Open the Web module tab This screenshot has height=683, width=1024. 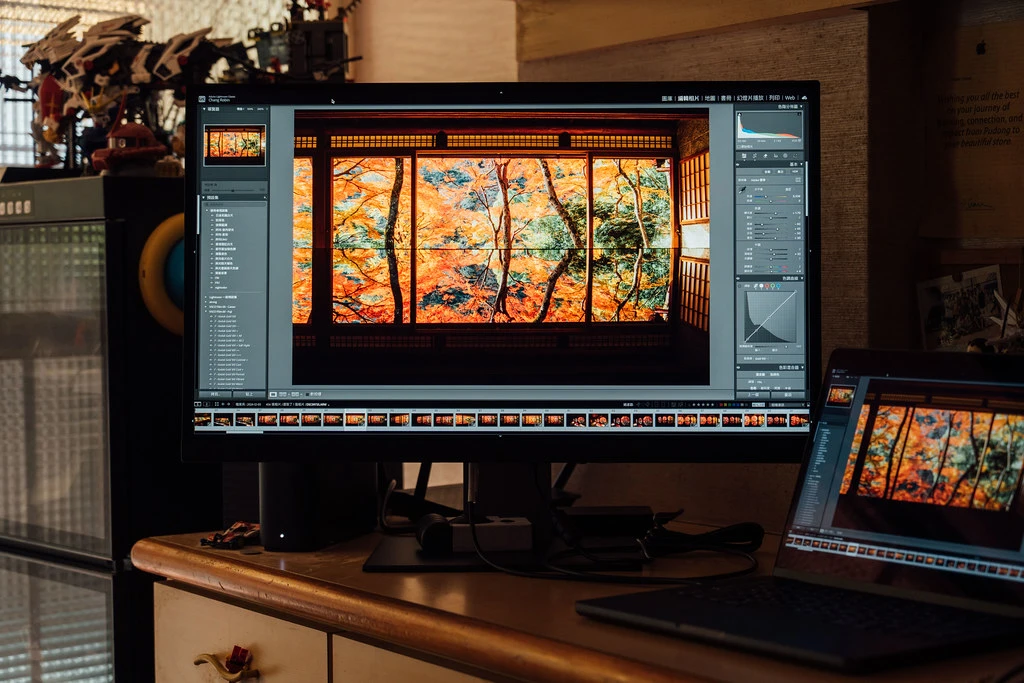[789, 98]
